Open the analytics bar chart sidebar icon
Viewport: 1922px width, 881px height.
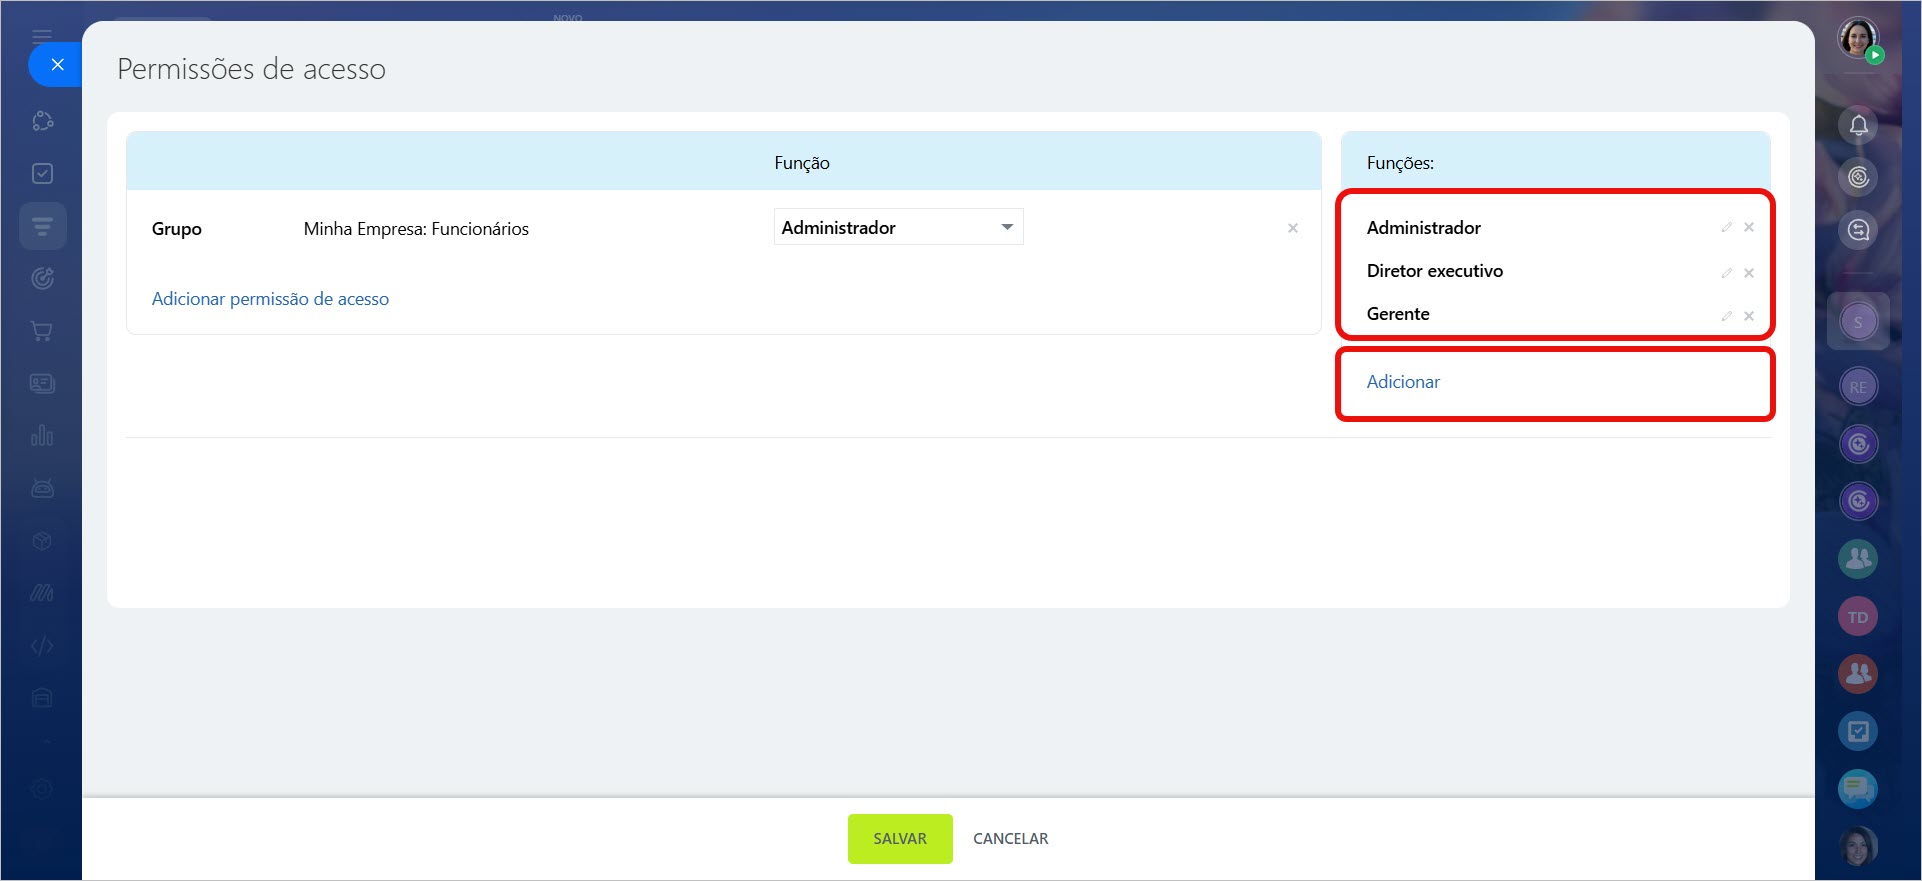42,436
